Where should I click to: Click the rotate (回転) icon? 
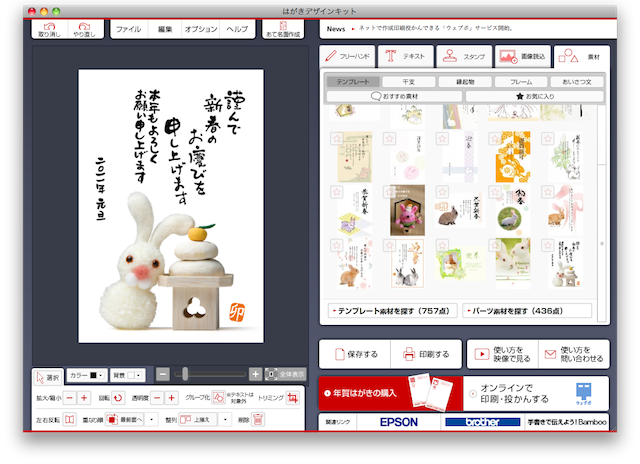point(117,398)
